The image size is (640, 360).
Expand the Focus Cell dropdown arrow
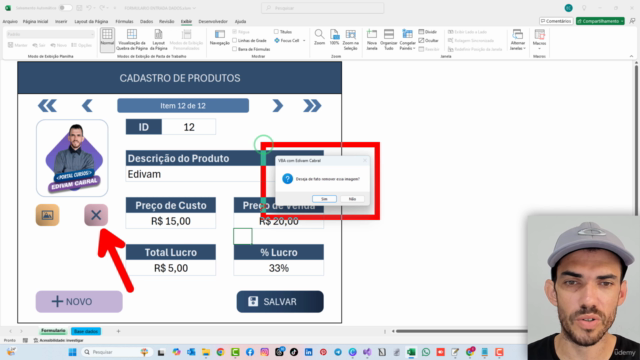[x=304, y=40]
